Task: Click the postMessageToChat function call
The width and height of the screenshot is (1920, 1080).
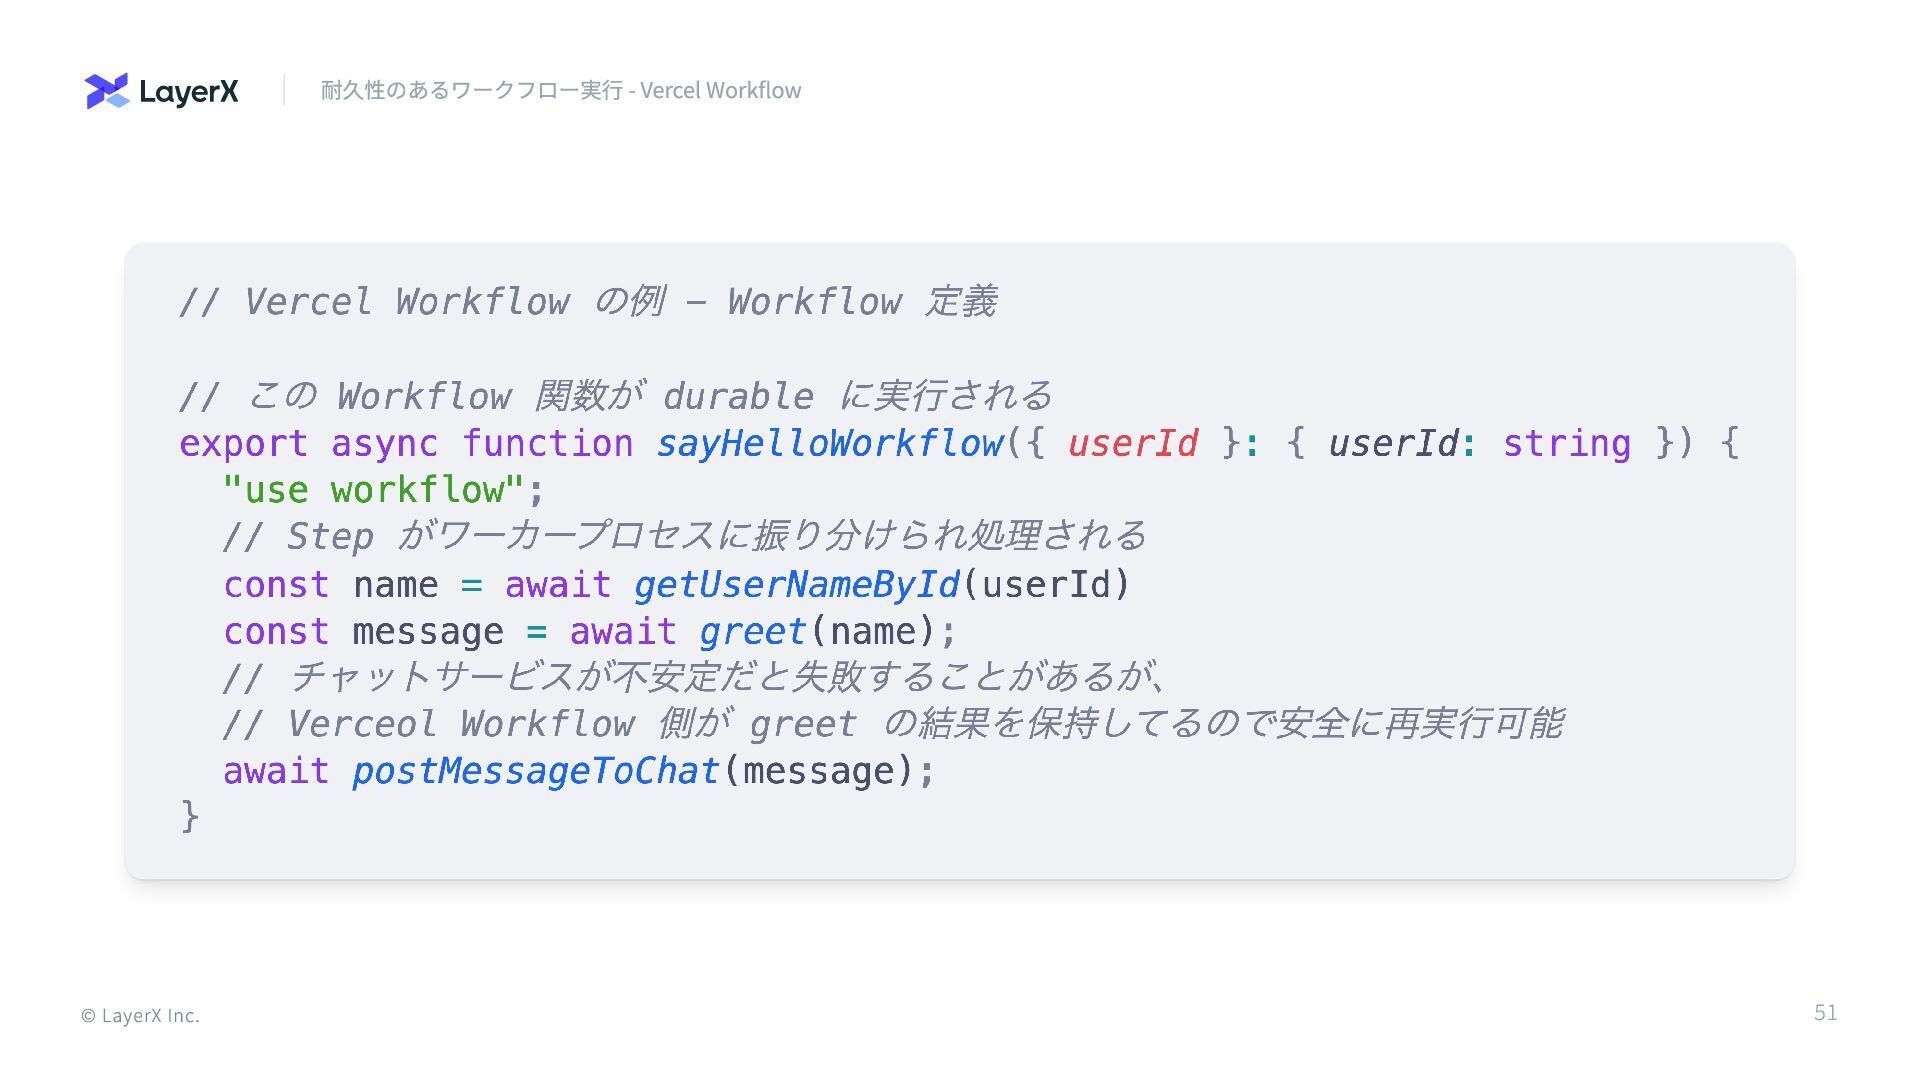Action: [x=535, y=770]
